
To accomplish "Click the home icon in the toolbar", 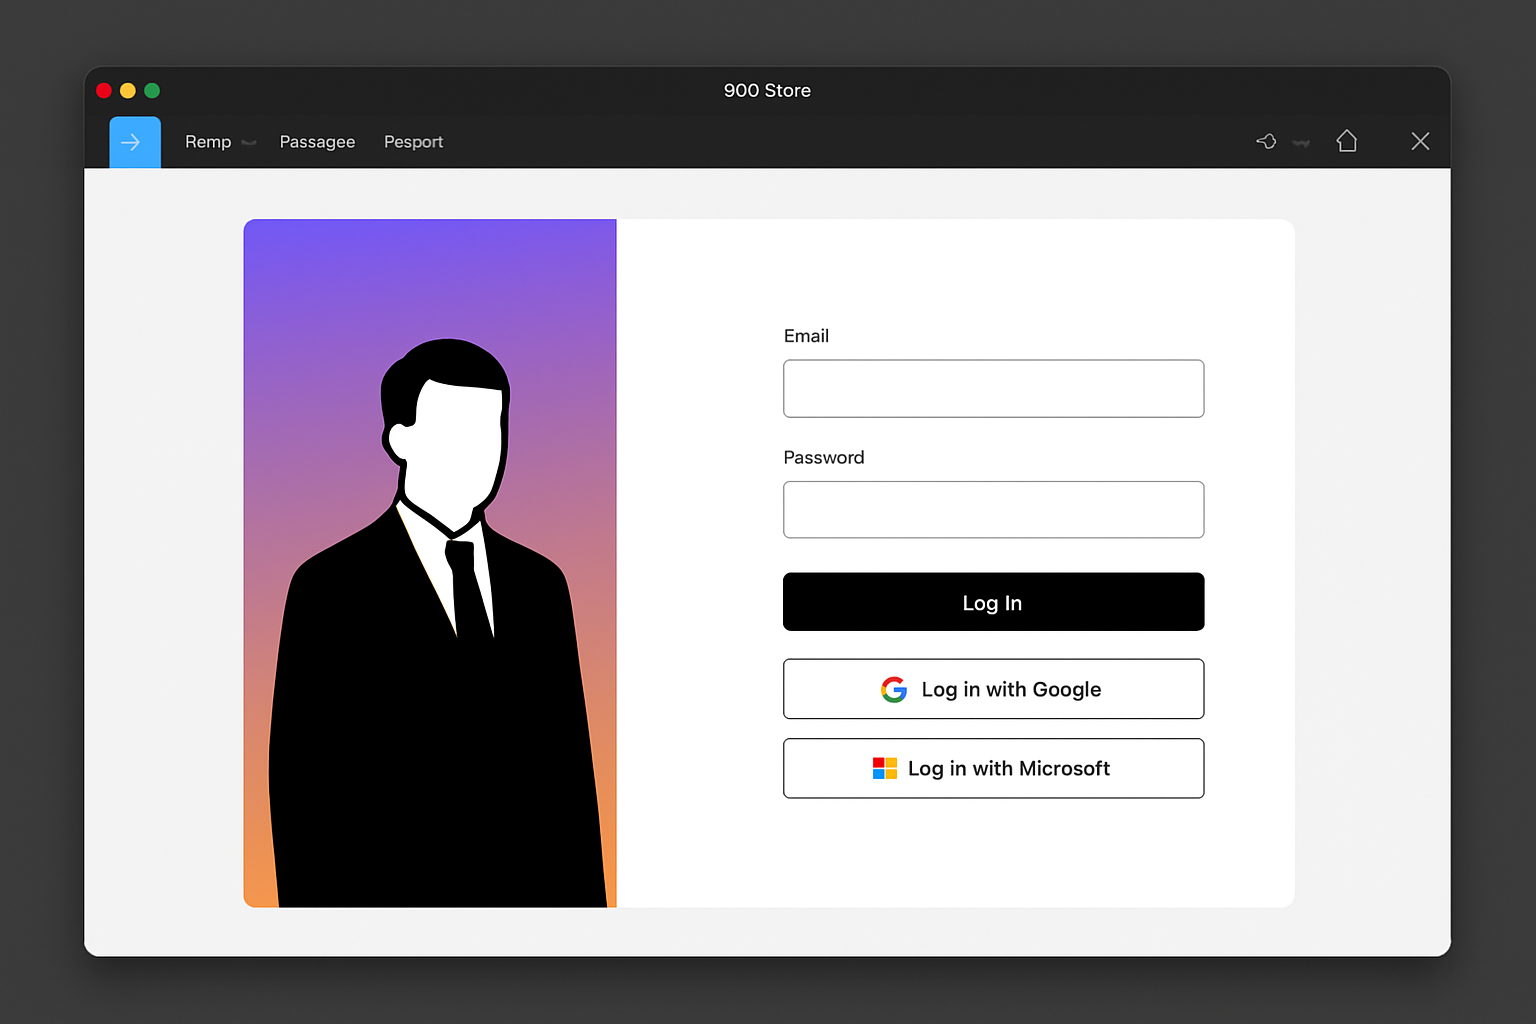I will tap(1347, 141).
